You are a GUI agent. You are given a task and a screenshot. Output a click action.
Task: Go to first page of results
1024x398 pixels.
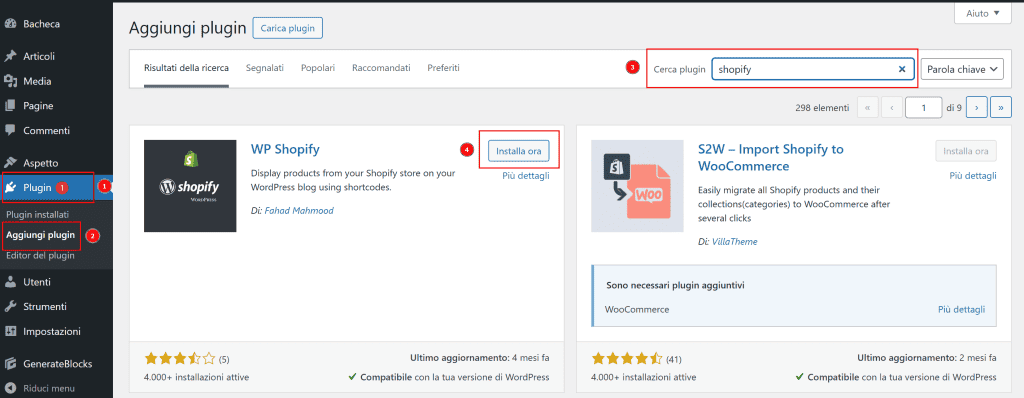(867, 108)
